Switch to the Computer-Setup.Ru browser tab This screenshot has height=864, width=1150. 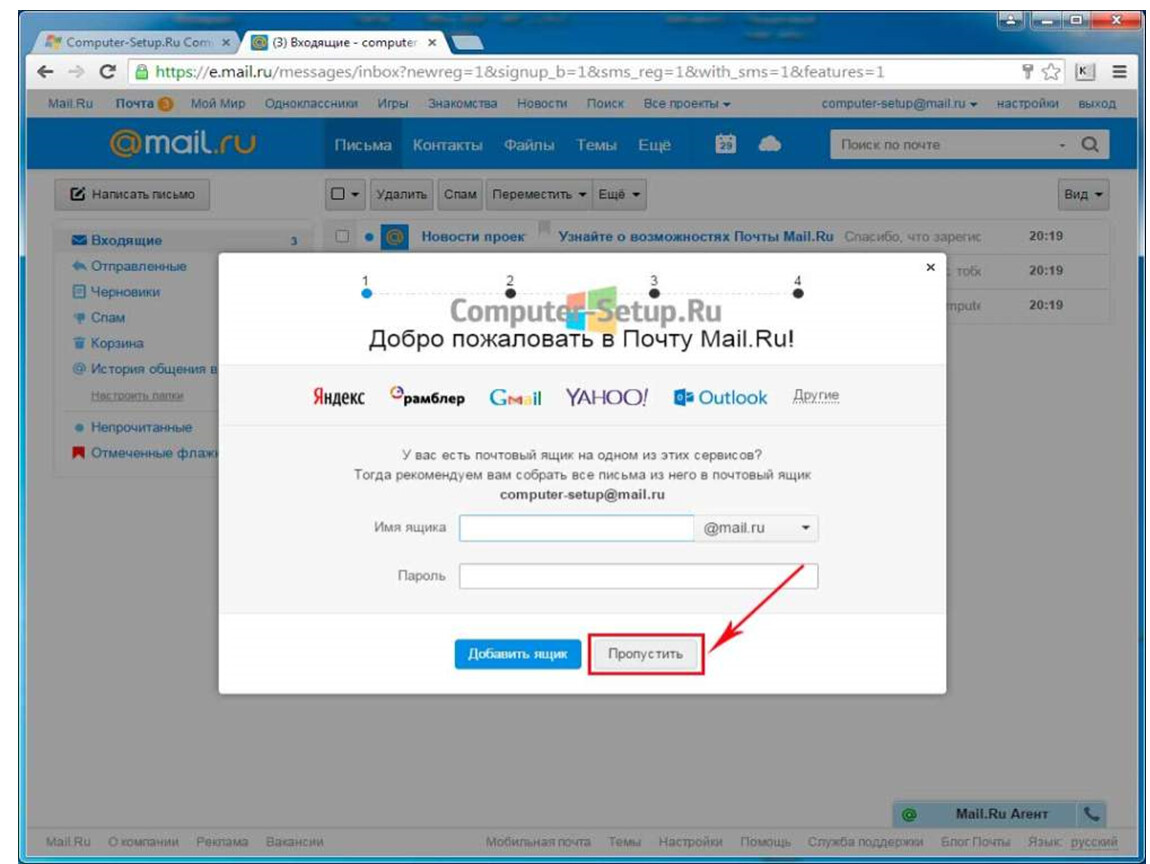pos(138,43)
